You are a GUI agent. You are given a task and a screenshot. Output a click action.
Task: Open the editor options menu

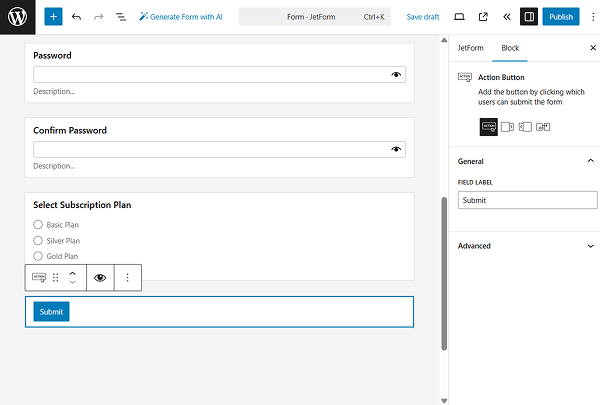point(587,17)
